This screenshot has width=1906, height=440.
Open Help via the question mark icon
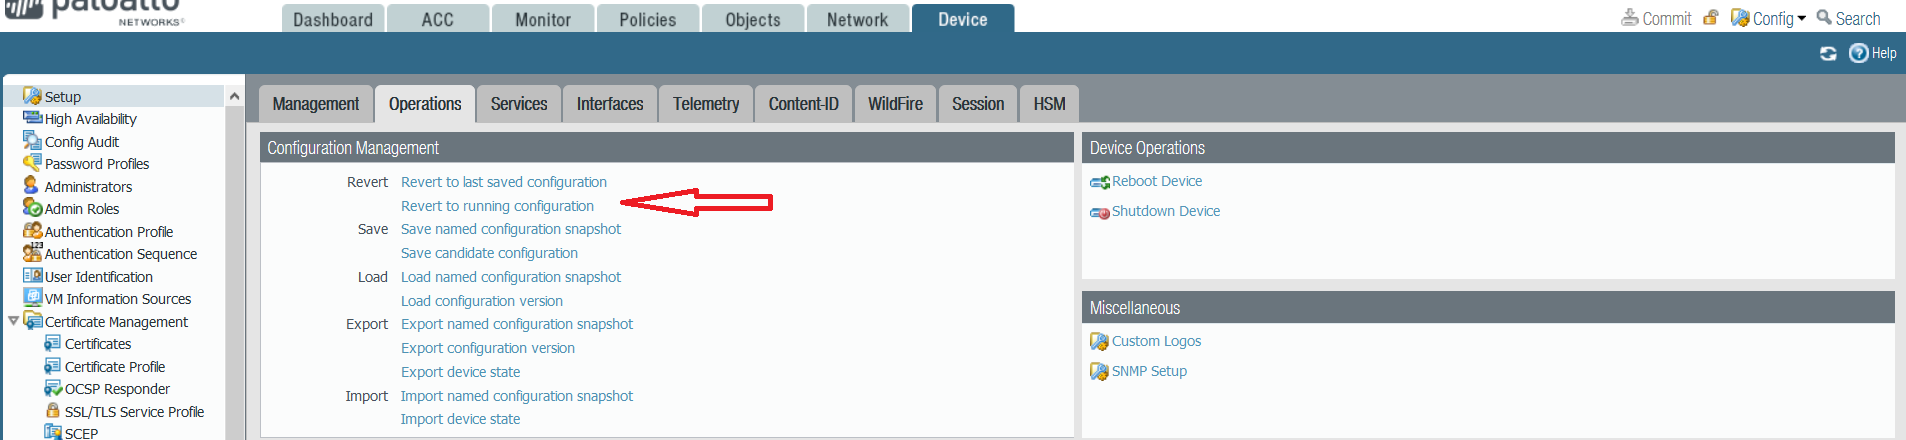pos(1858,54)
